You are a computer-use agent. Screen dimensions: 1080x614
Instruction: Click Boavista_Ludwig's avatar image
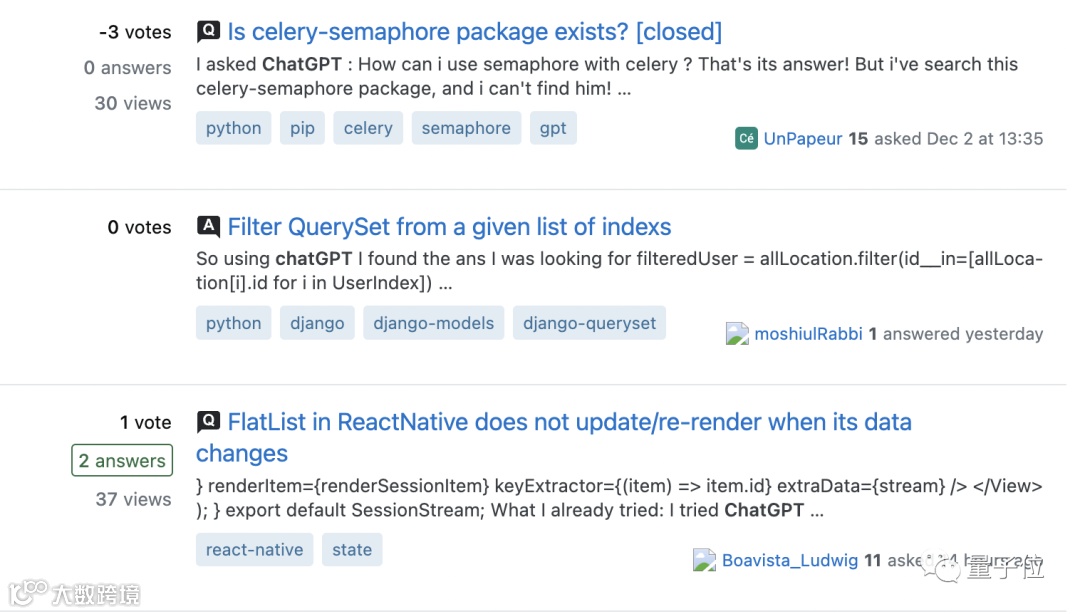click(x=705, y=560)
